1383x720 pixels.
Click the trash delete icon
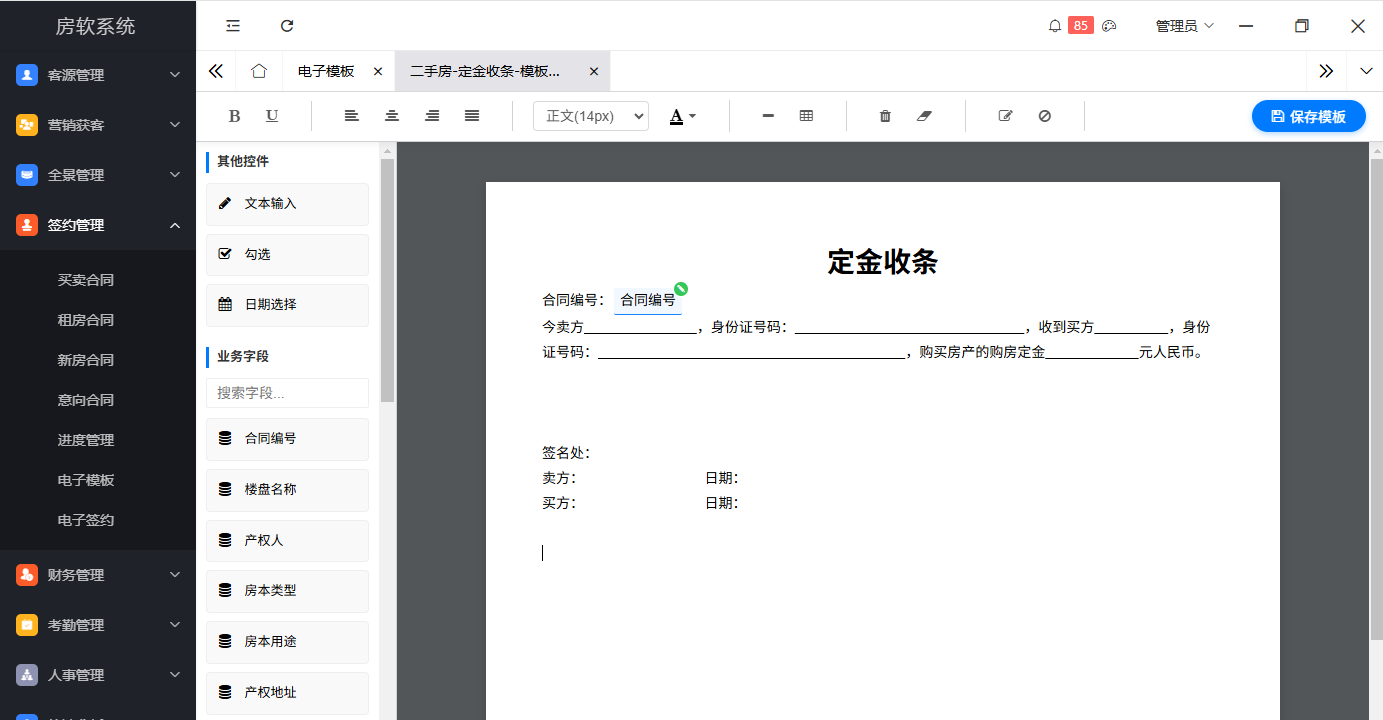(x=884, y=116)
